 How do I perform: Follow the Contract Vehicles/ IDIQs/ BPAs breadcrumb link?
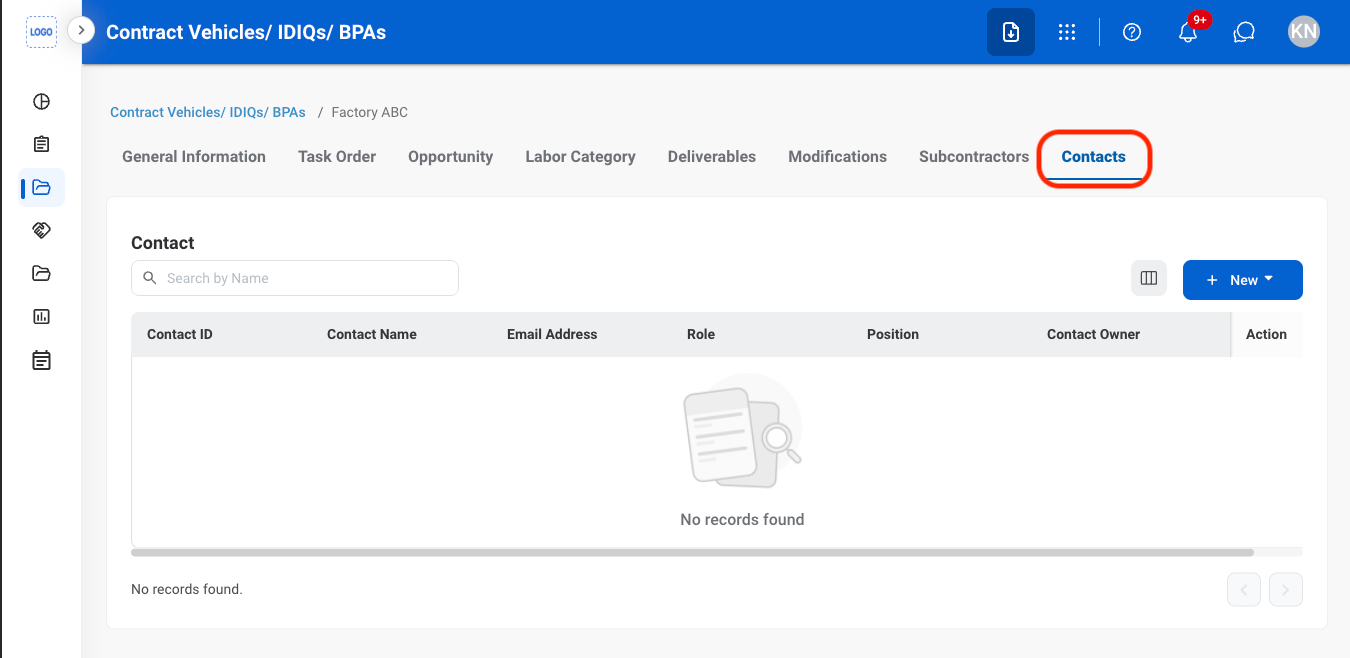tap(208, 112)
